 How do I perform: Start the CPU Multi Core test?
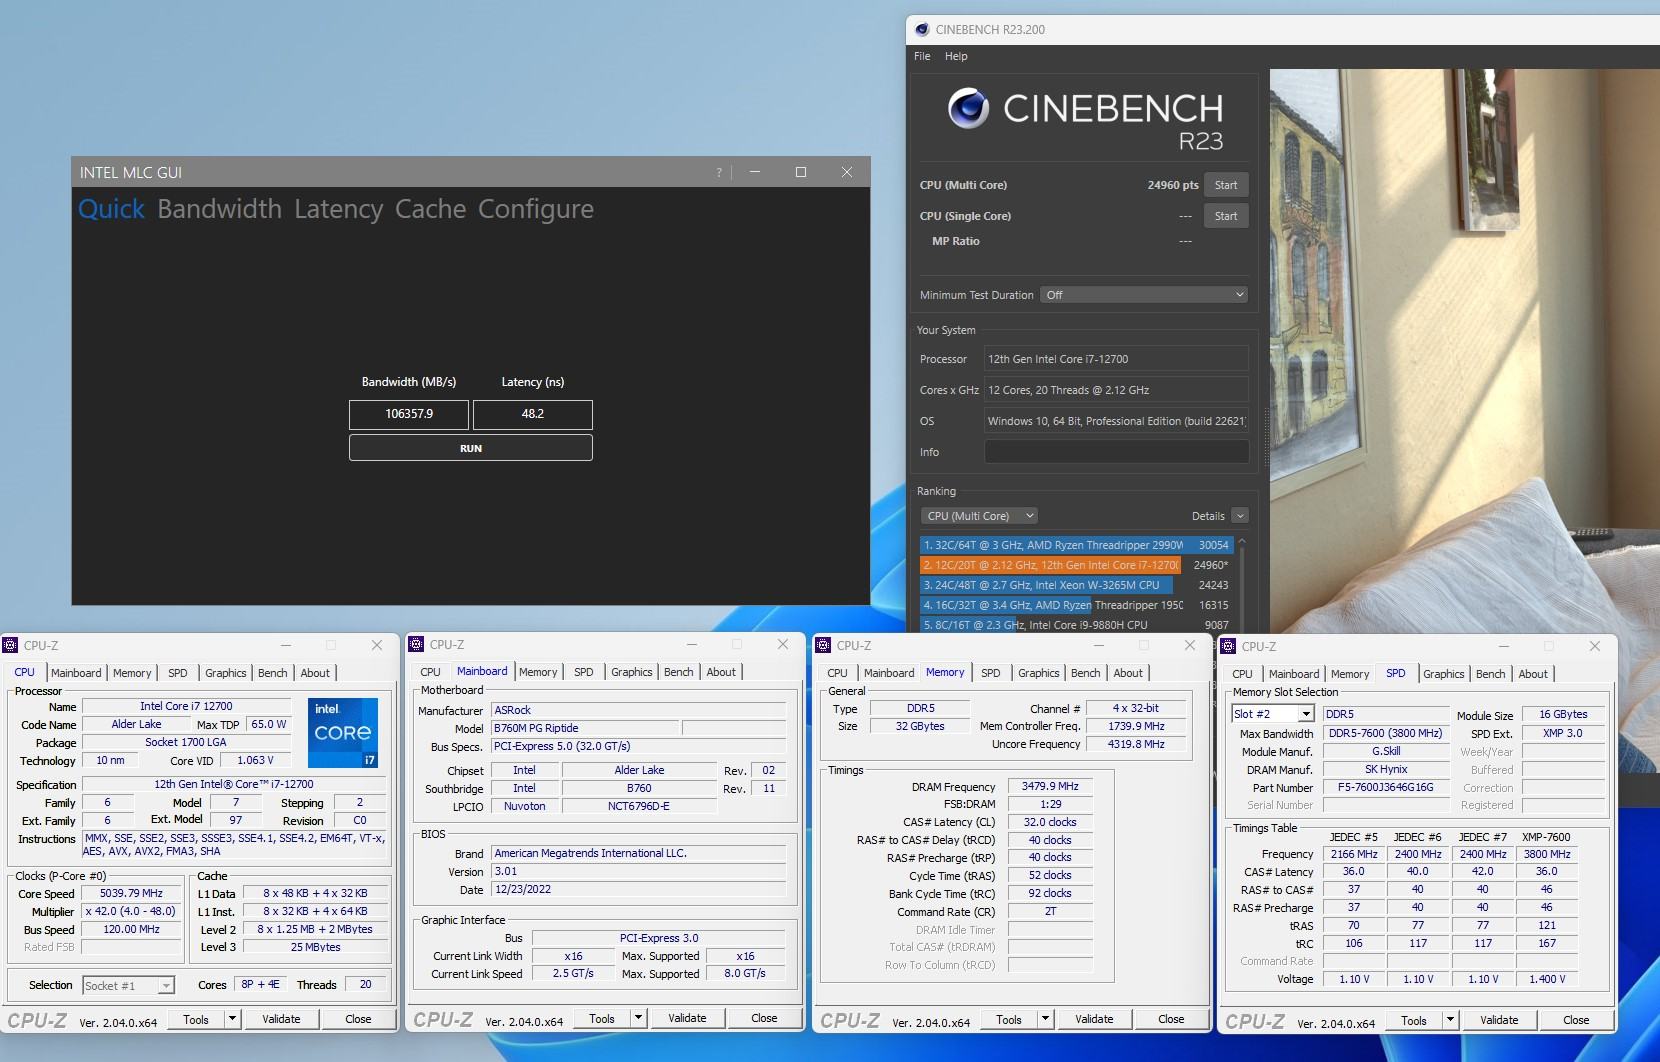point(1226,185)
